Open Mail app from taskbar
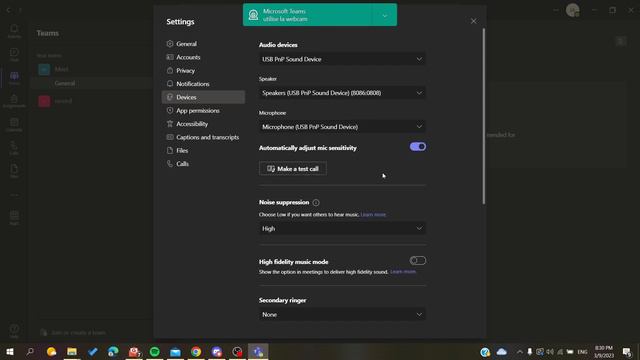 (x=175, y=351)
